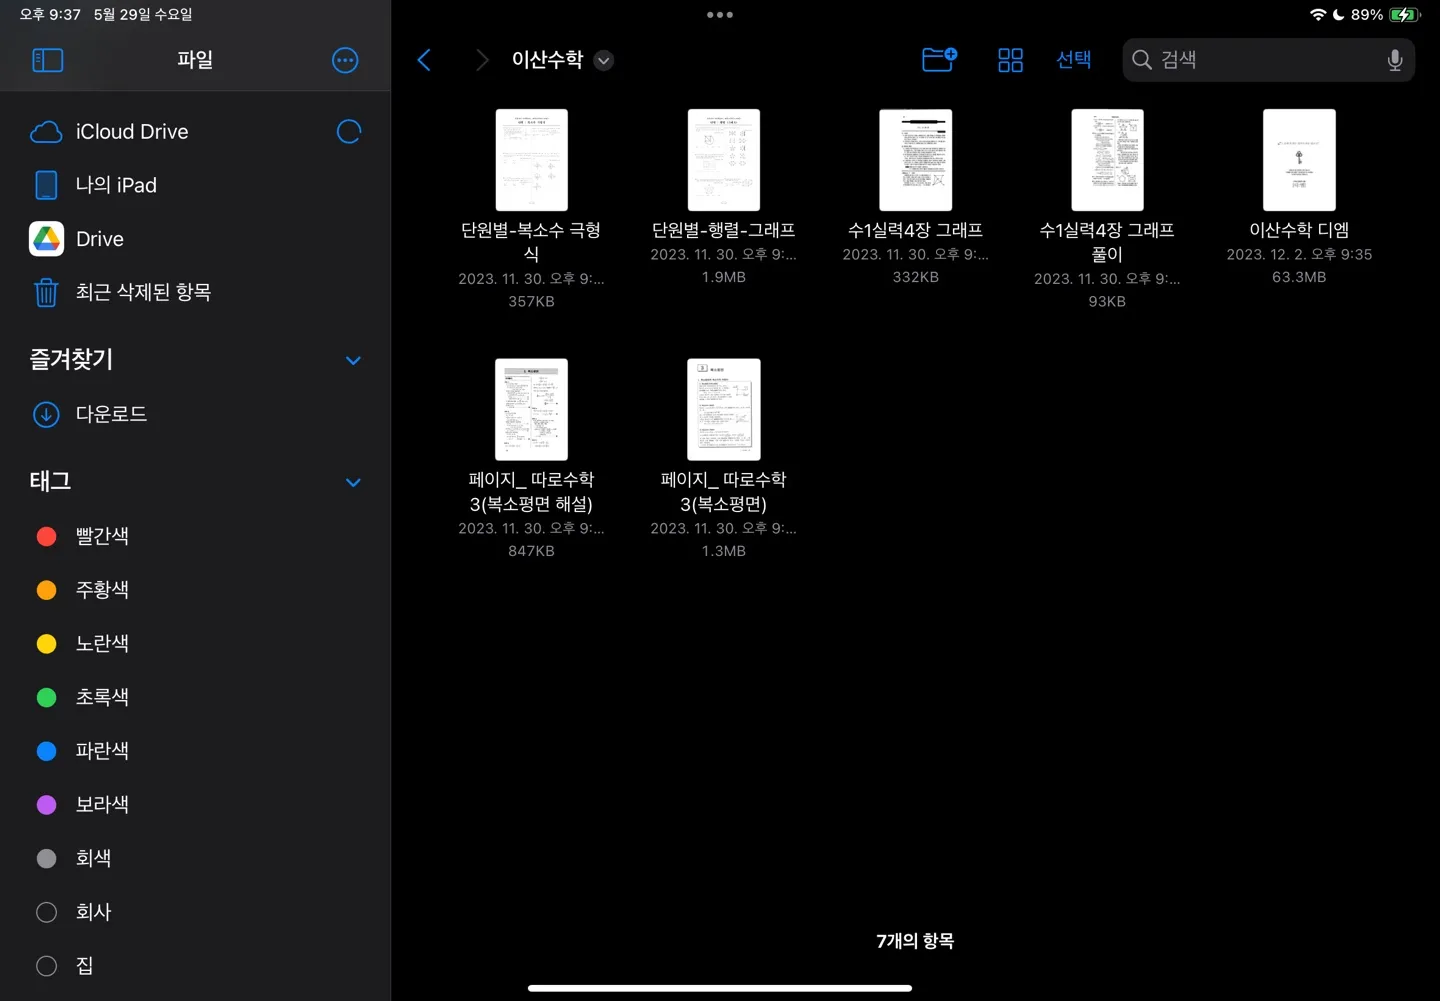Go back using the left arrow

(424, 60)
